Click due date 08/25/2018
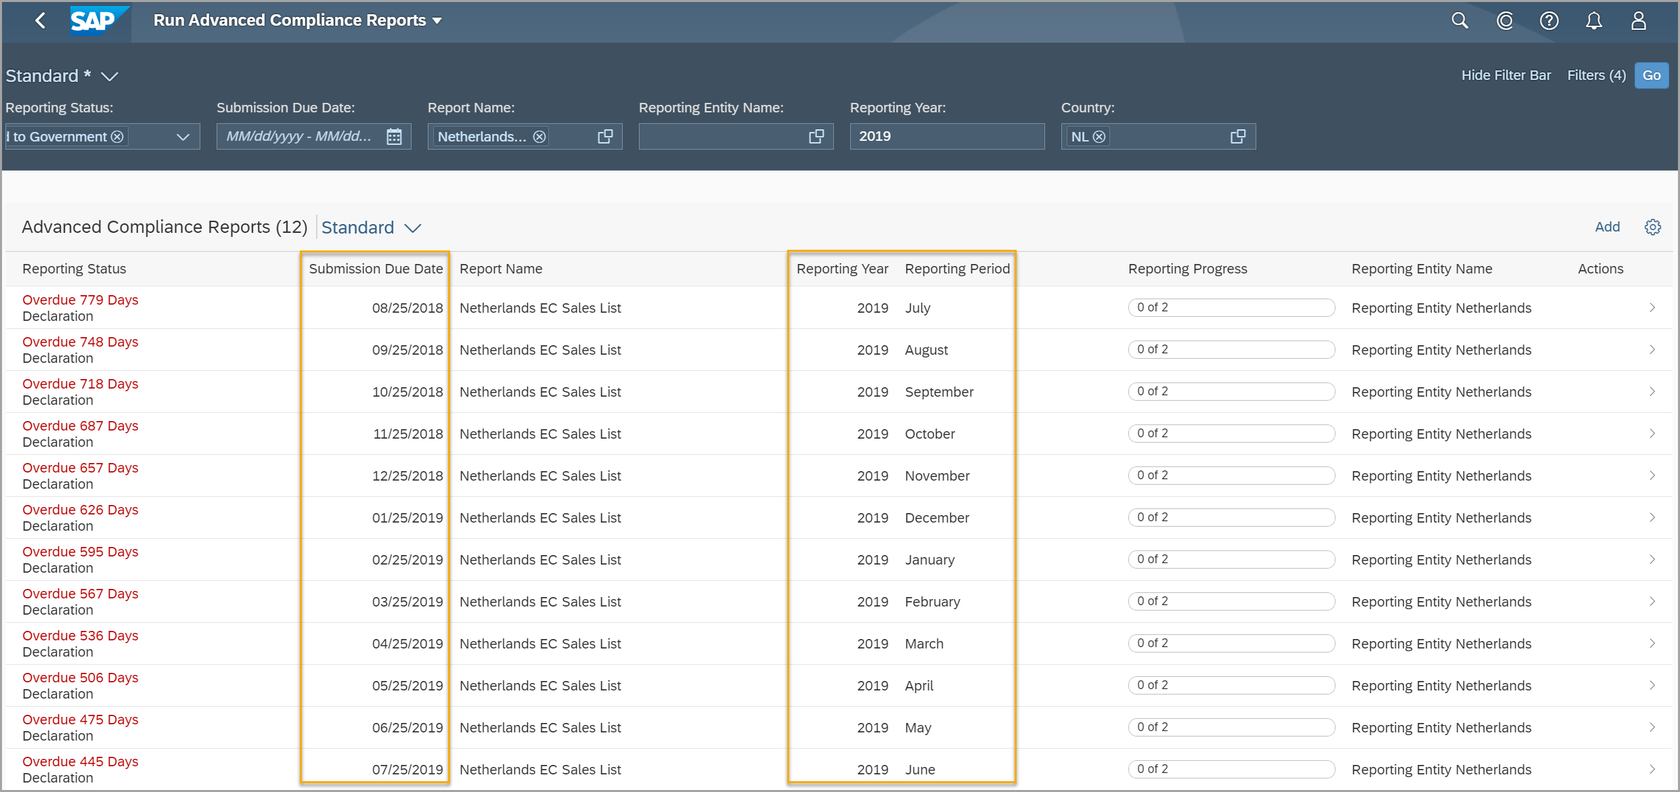 [x=407, y=308]
